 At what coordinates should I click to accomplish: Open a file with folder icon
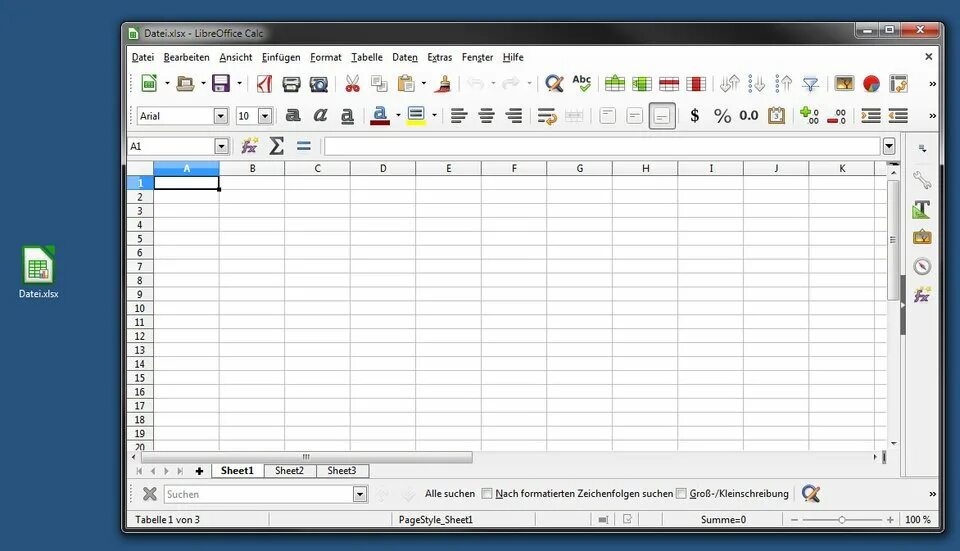185,83
